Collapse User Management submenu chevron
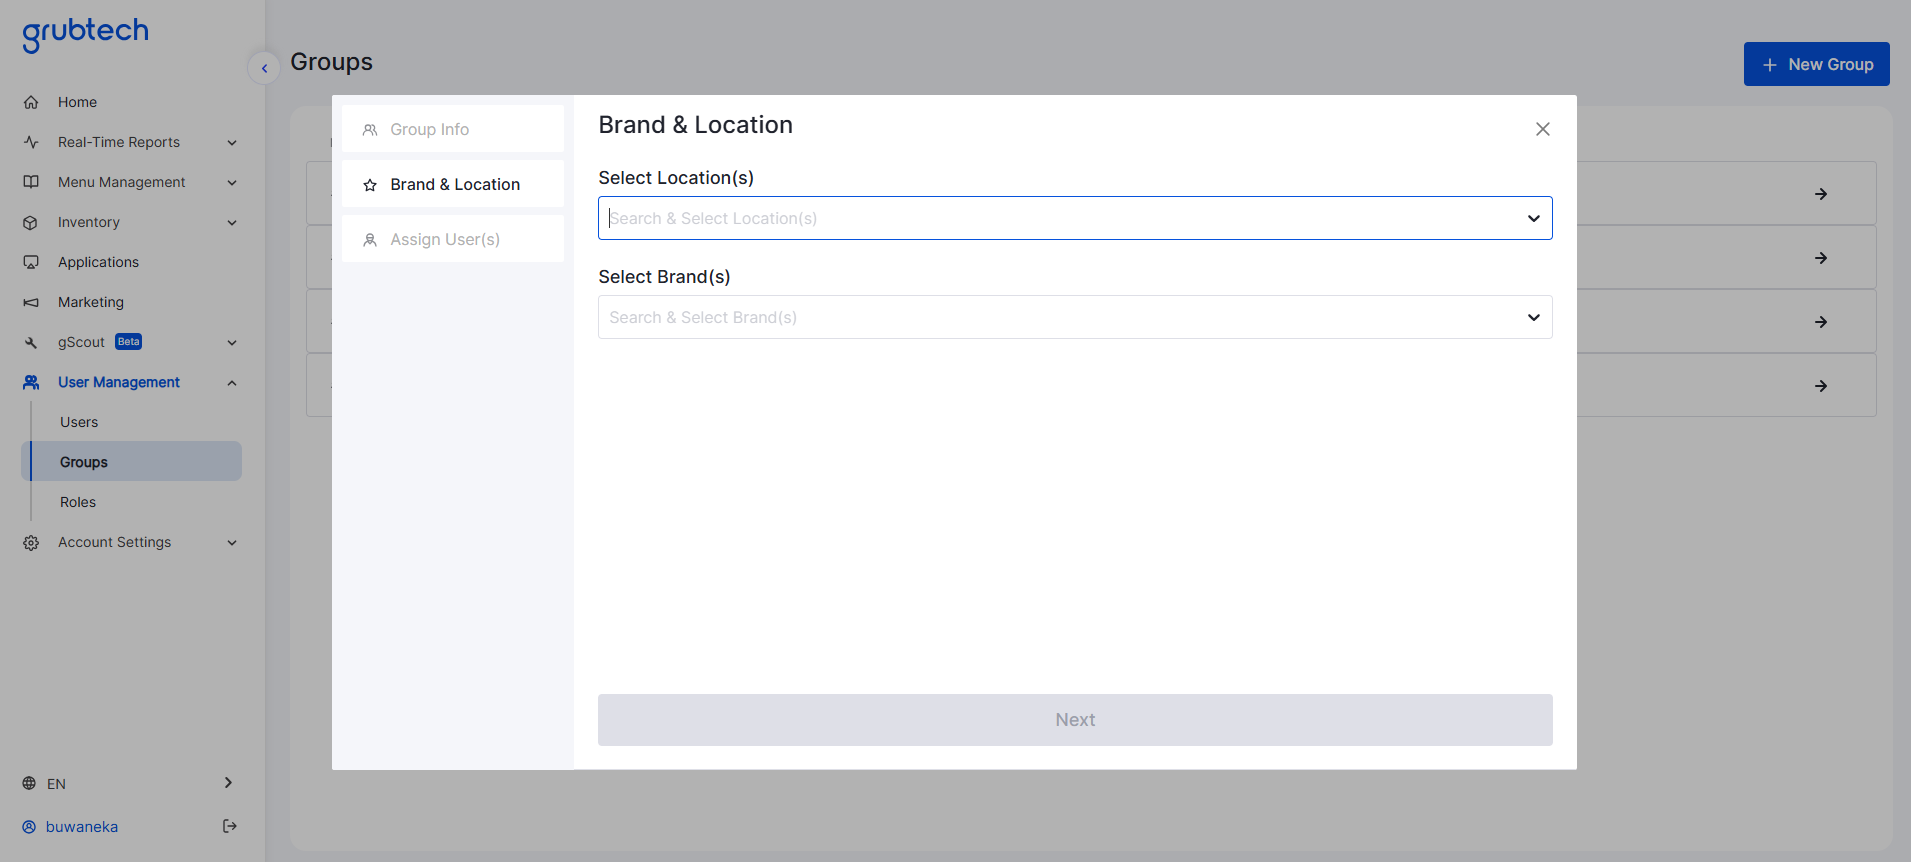This screenshot has width=1911, height=862. (x=232, y=383)
